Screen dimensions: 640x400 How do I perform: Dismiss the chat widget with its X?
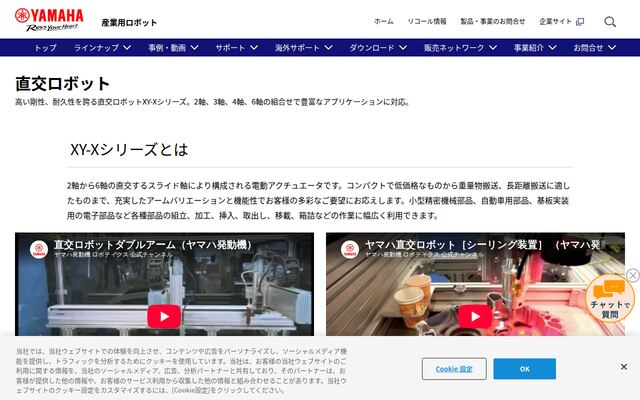tap(633, 276)
